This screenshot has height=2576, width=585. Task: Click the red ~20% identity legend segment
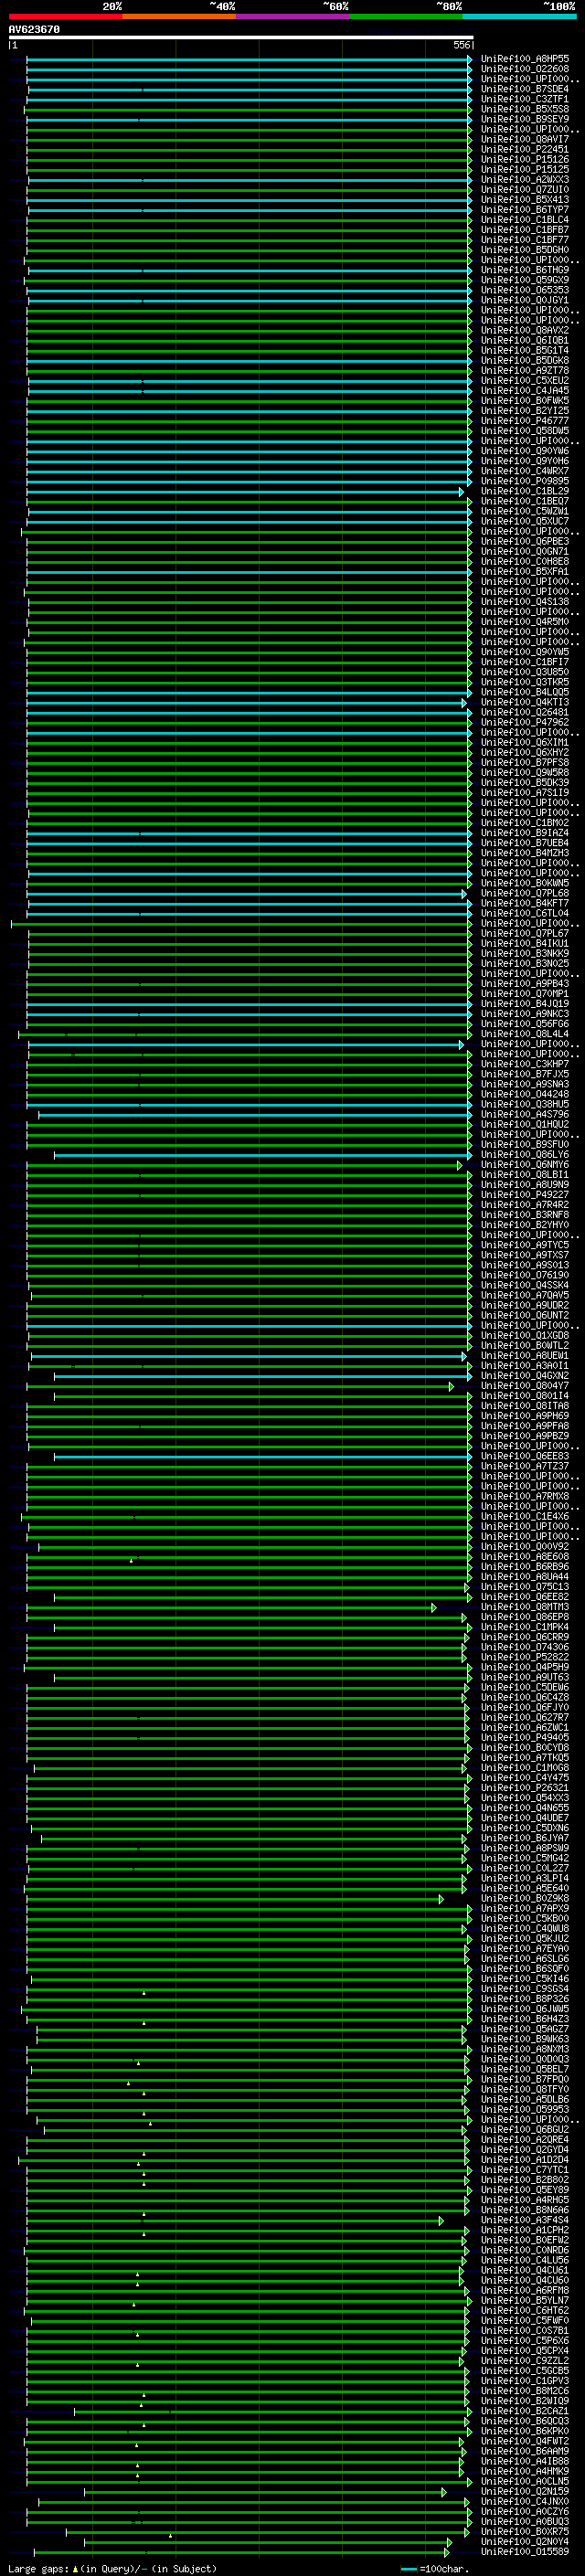point(65,16)
